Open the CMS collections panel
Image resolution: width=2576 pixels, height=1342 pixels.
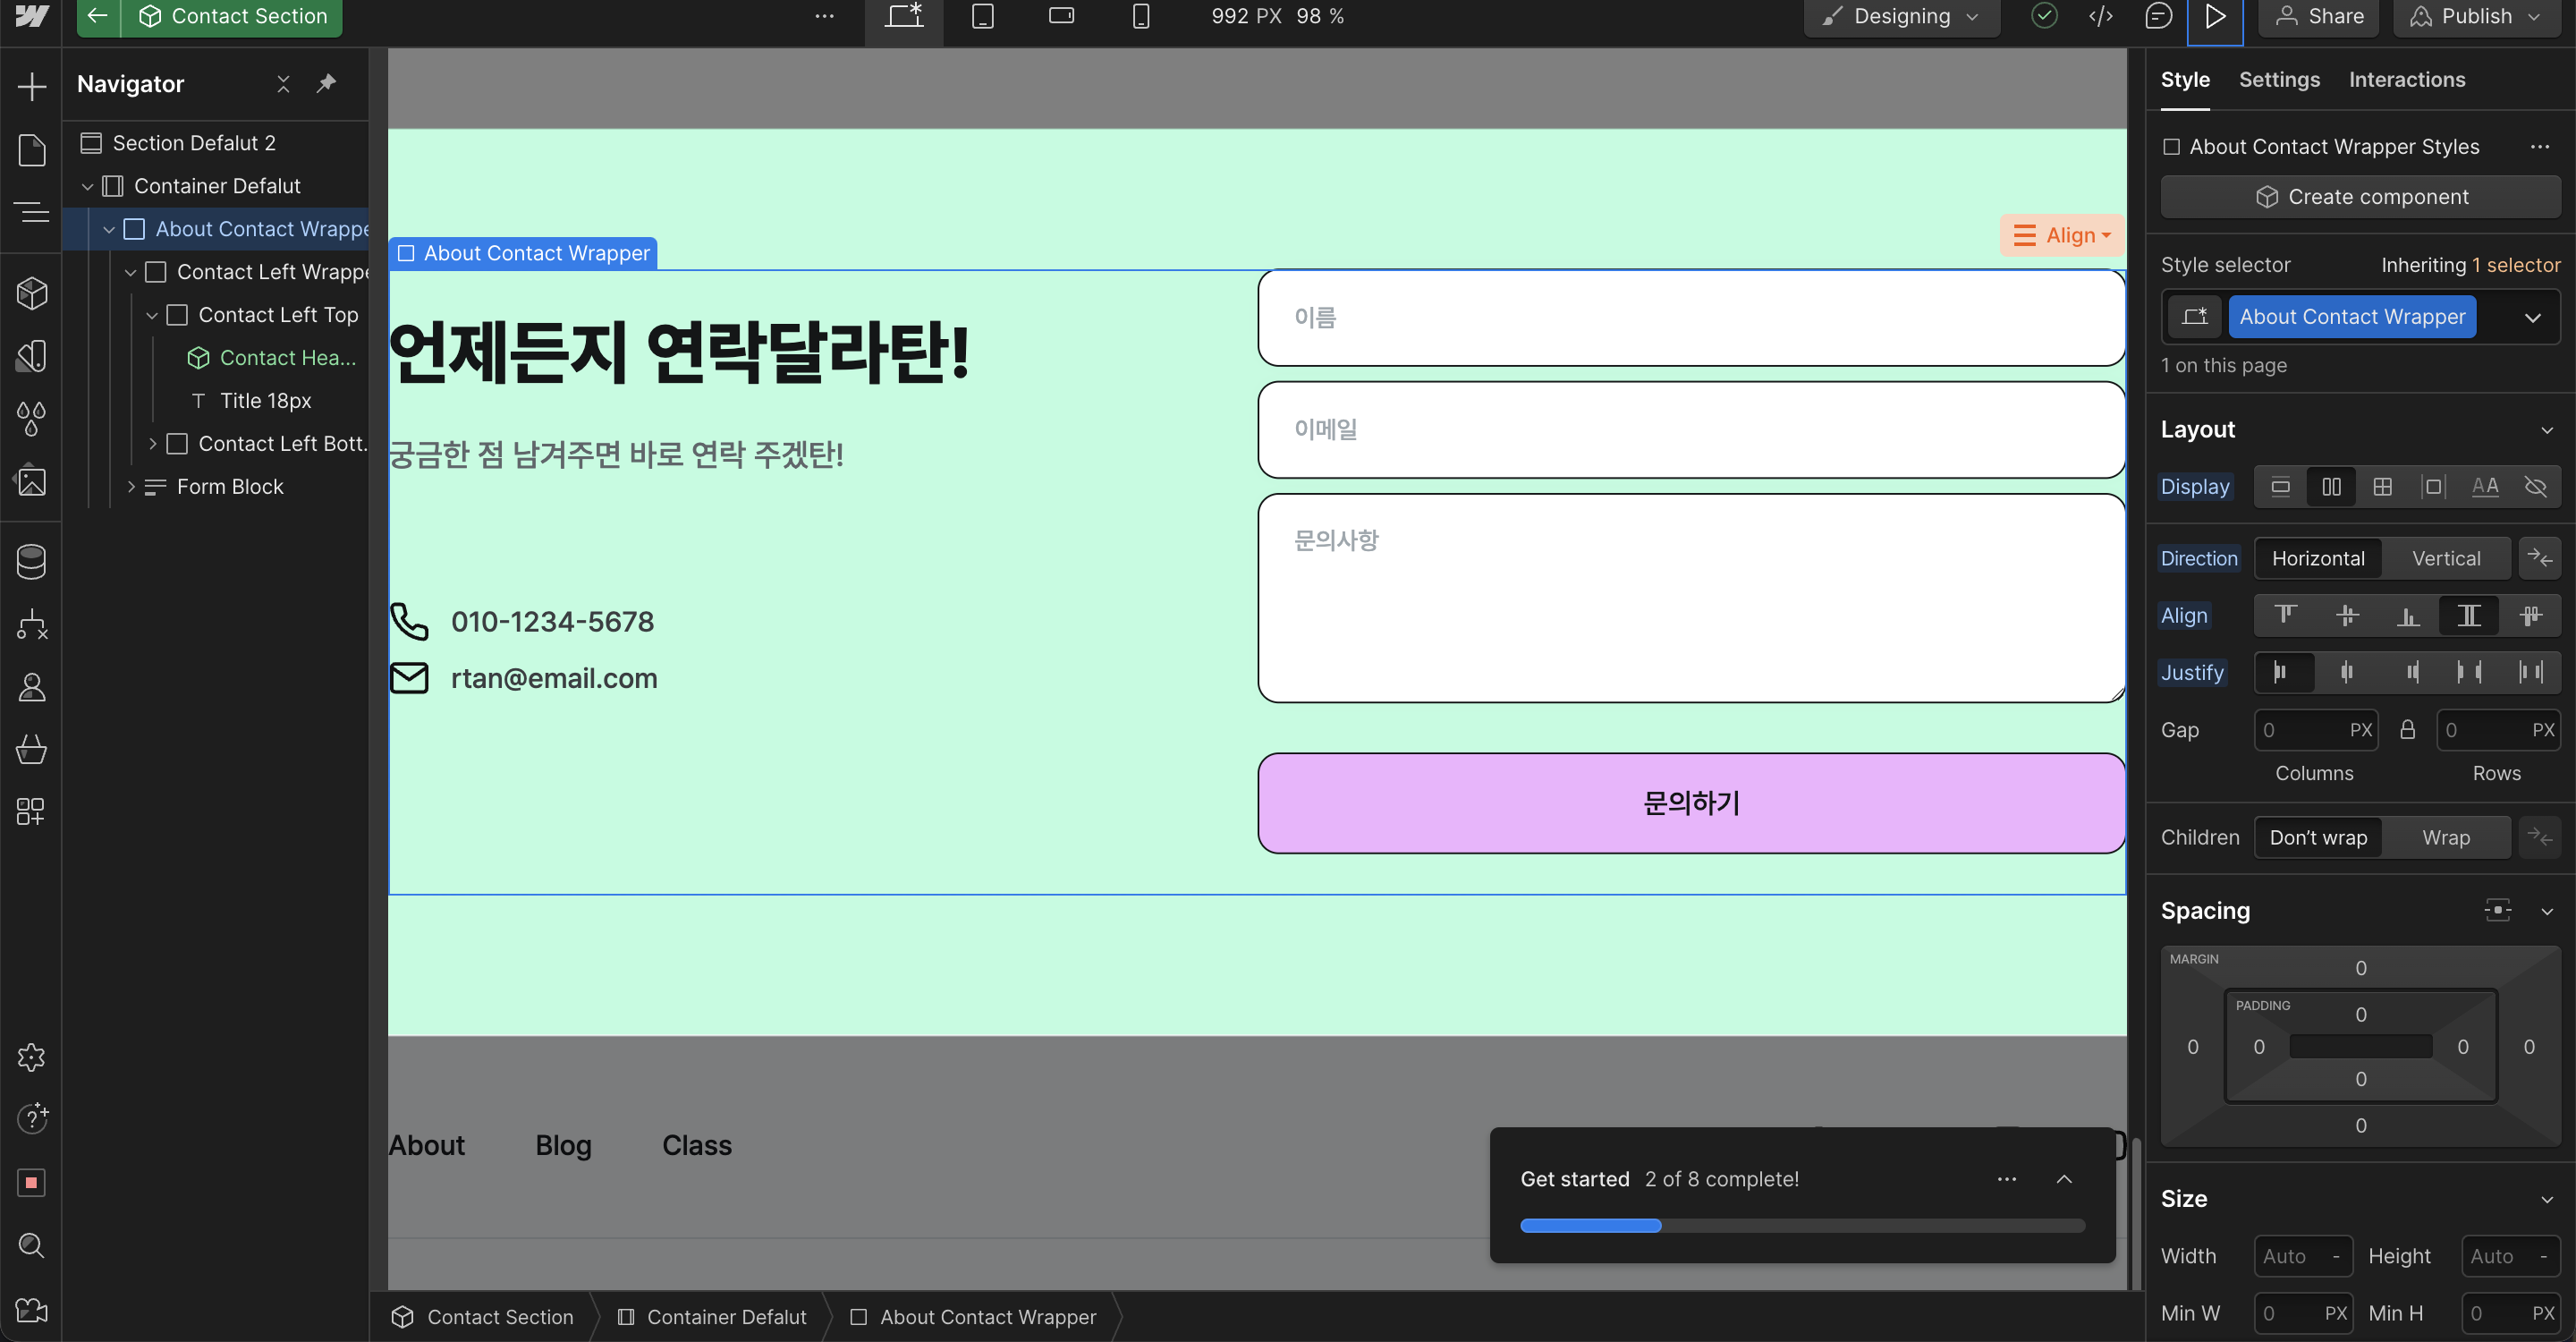click(x=31, y=562)
